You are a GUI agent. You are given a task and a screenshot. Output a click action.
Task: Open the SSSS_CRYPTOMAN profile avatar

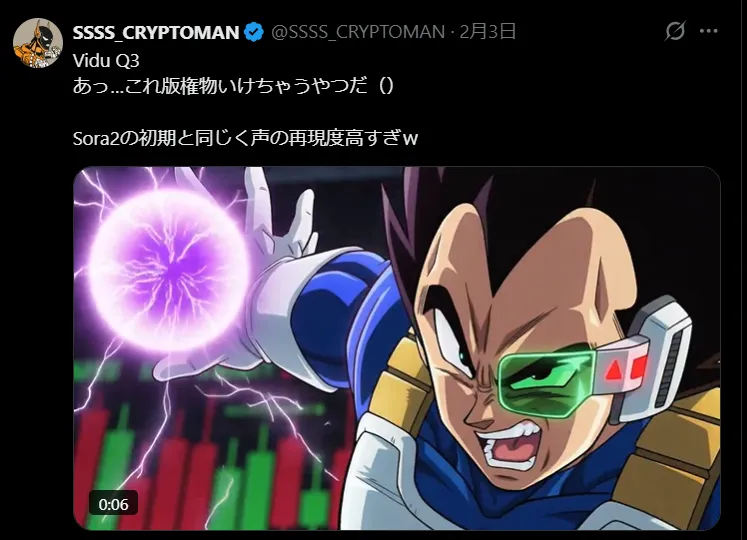38,43
